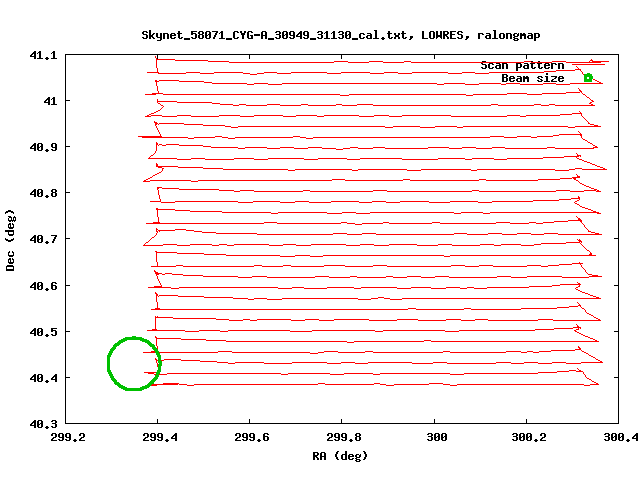Image resolution: width=640 pixels, height=480 pixels.
Task: Click the 'Scan pattern' legend label
Action: (522, 65)
